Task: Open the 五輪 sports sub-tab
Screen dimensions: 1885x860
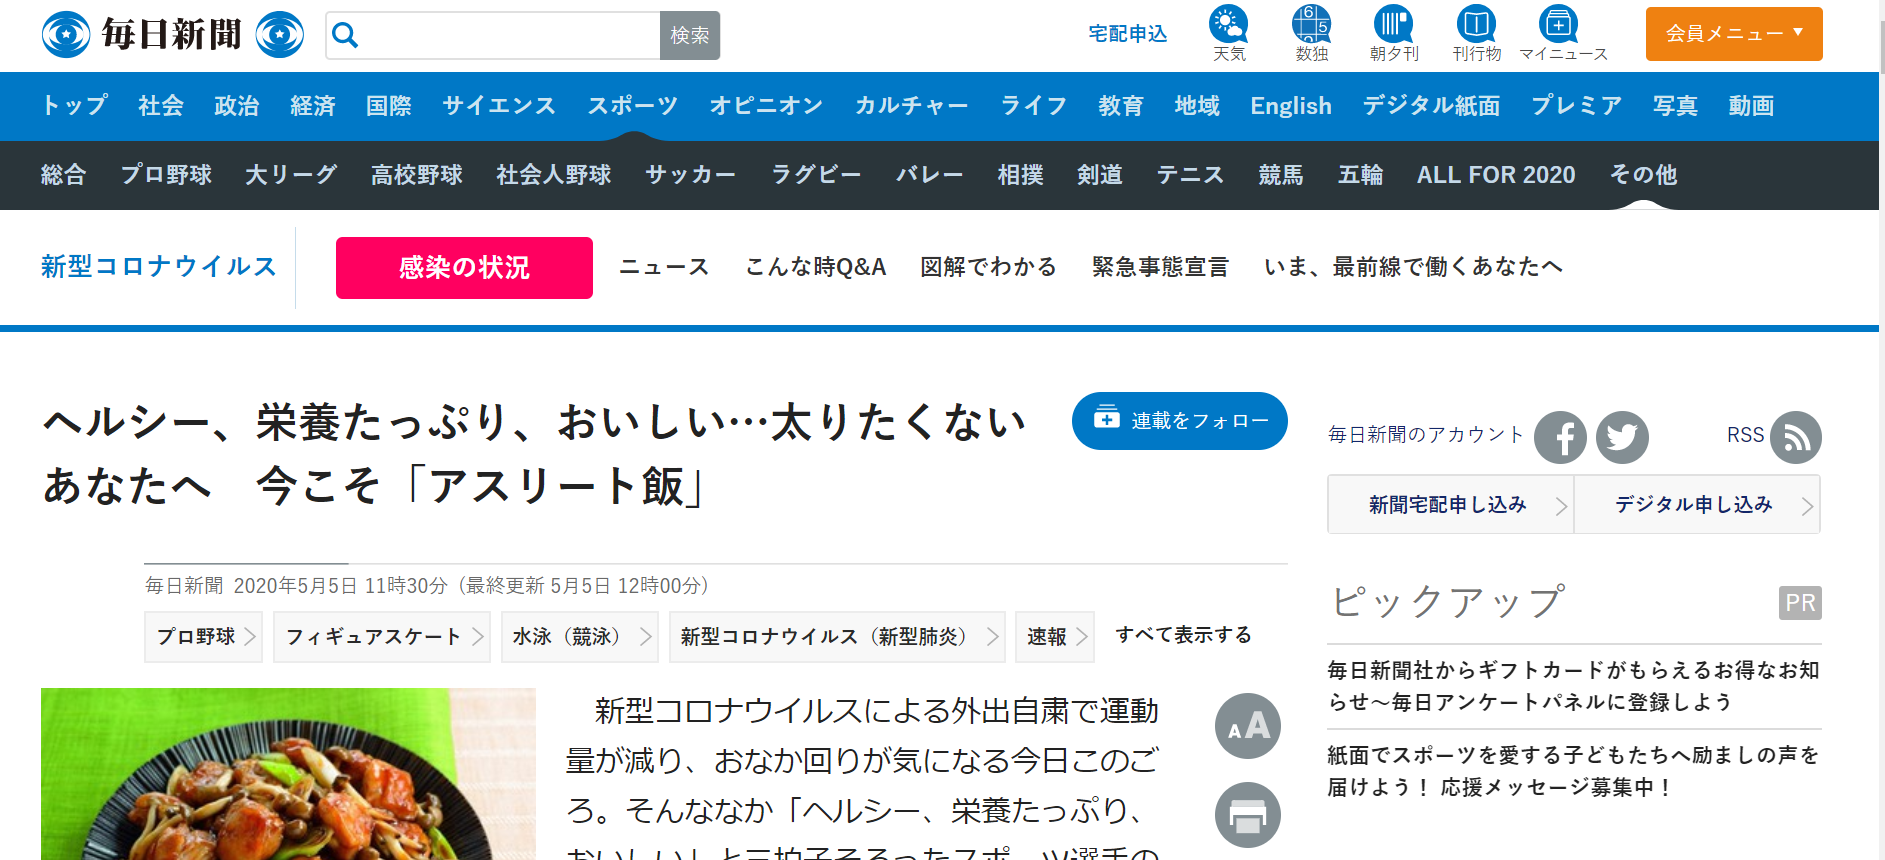Action: tap(1361, 175)
